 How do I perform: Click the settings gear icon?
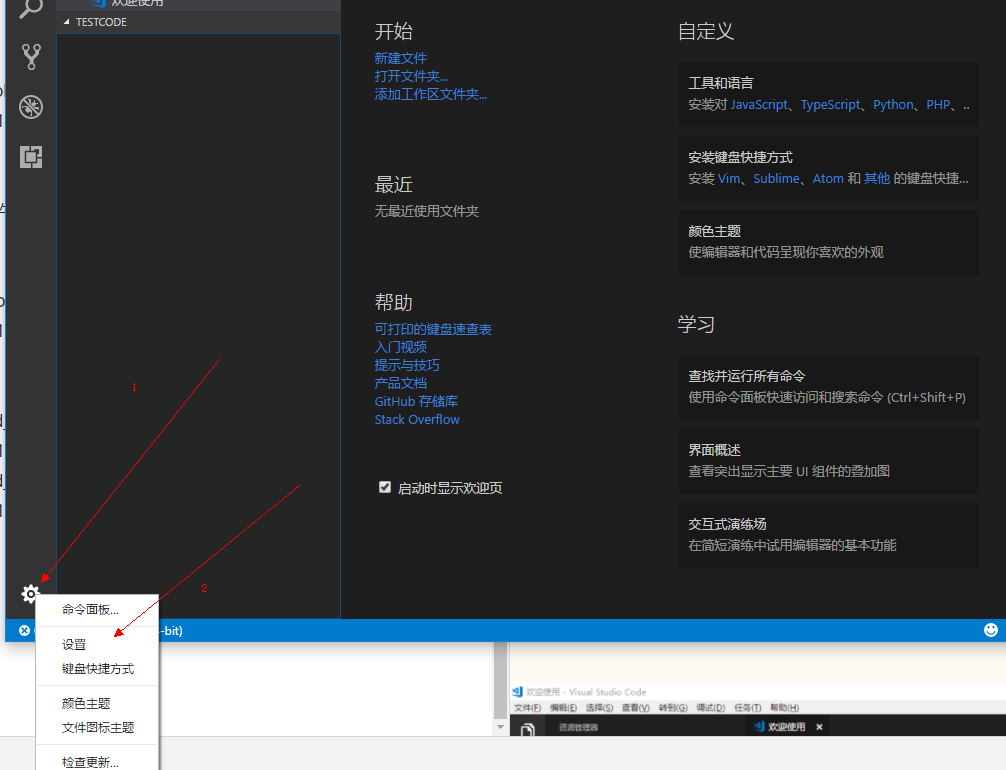point(30,594)
